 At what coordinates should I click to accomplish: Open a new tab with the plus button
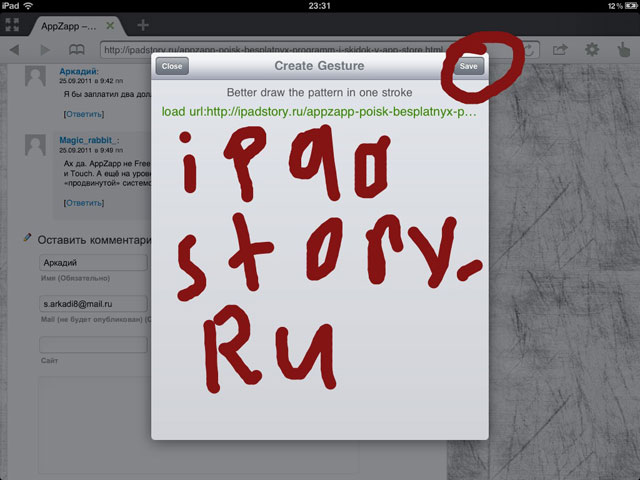coord(142,24)
